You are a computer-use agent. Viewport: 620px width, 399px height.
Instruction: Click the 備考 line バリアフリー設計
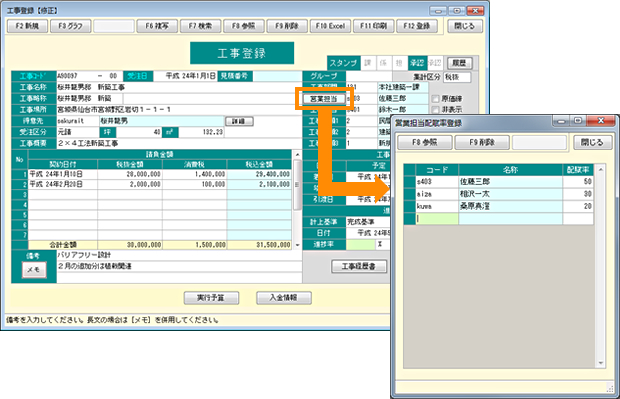(x=179, y=255)
